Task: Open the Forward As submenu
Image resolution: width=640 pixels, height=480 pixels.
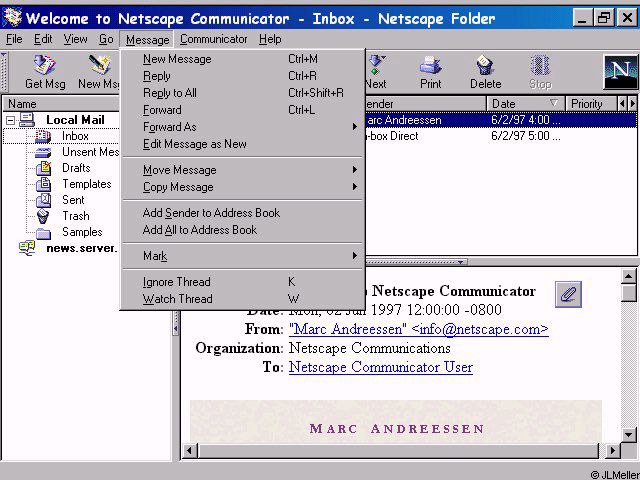Action: pos(242,127)
